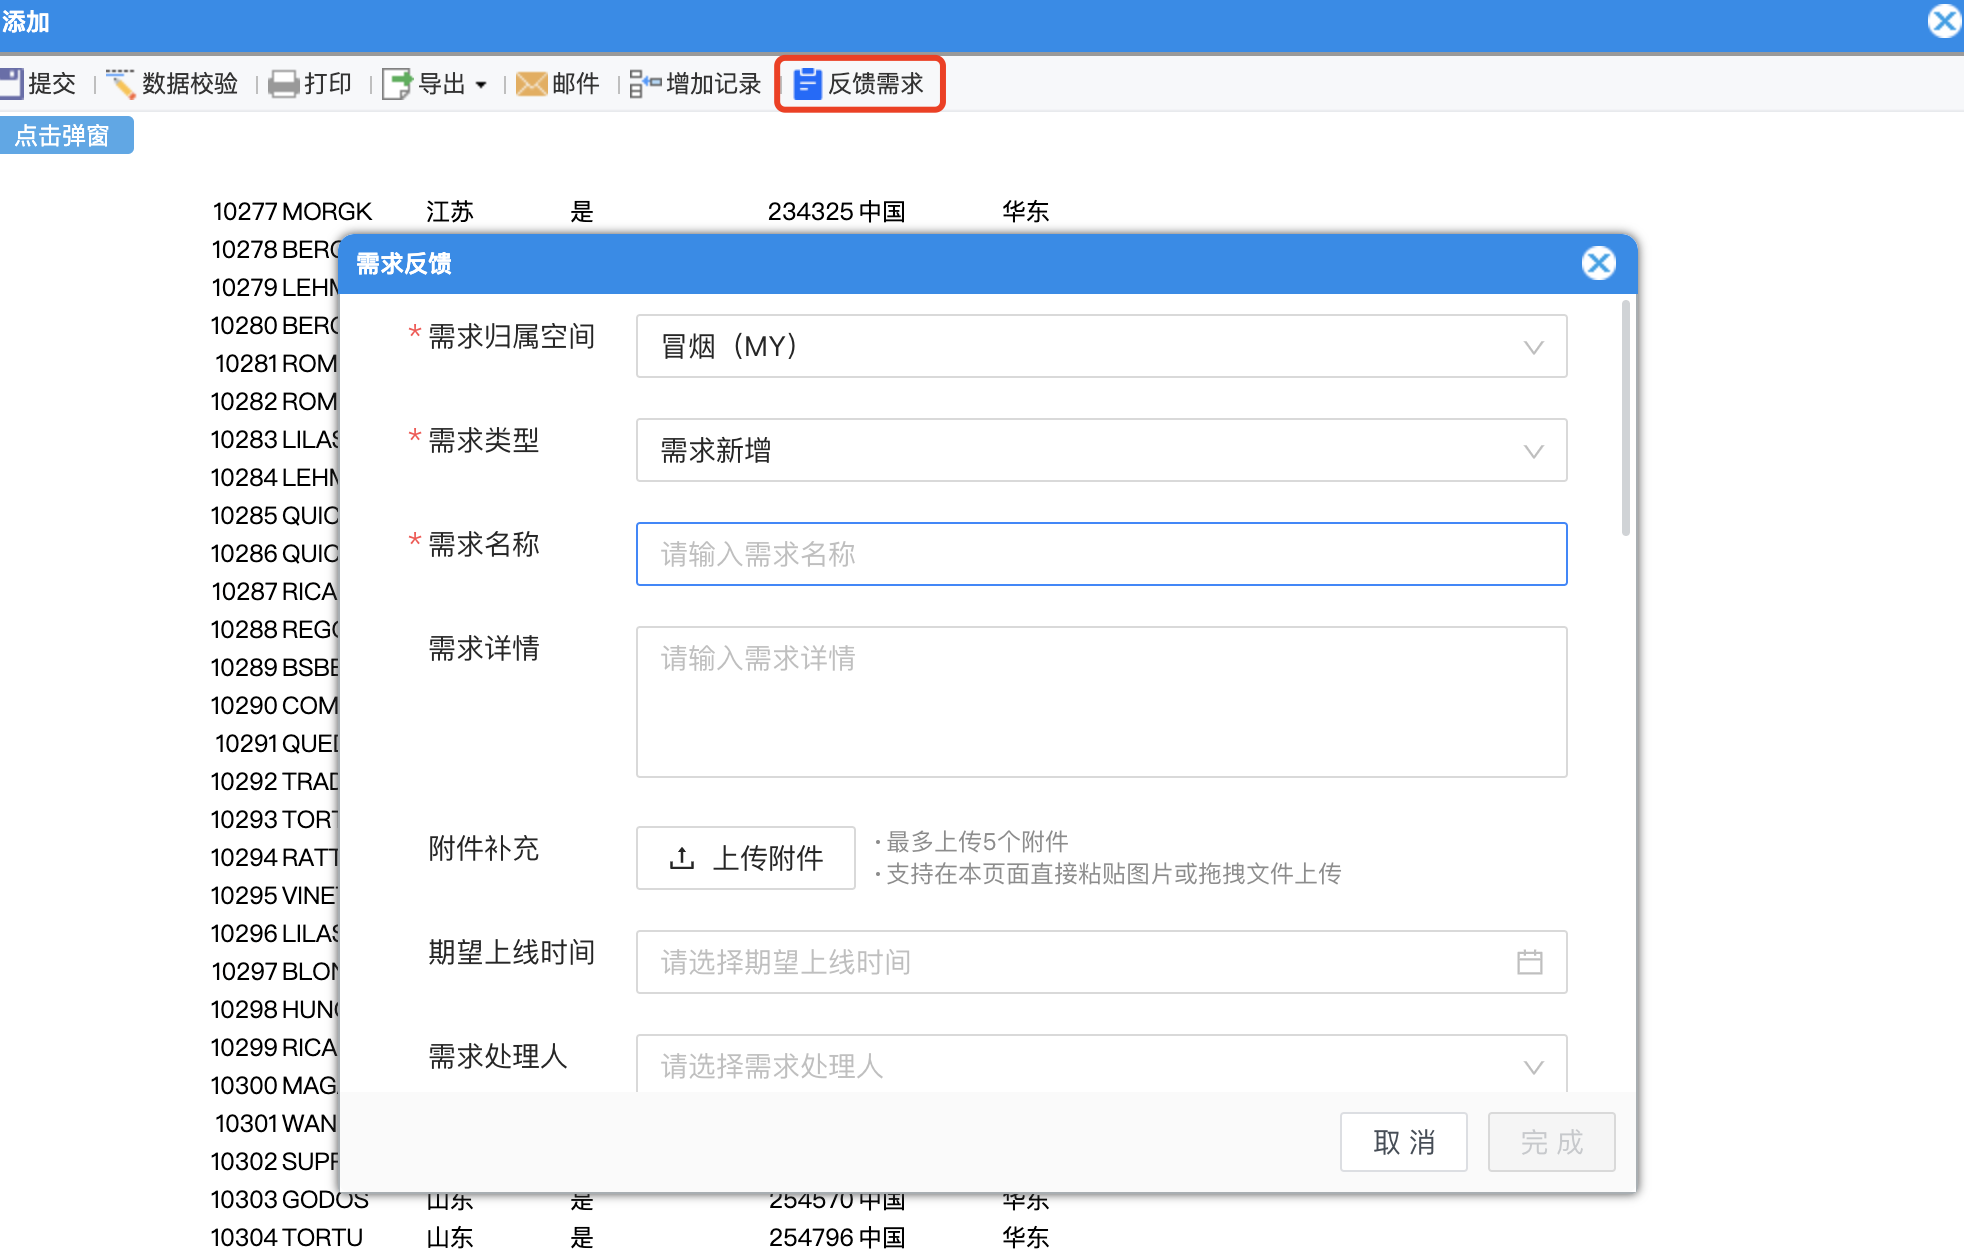
Task: Click the feedback request (反馈需求) icon
Action: coord(807,83)
